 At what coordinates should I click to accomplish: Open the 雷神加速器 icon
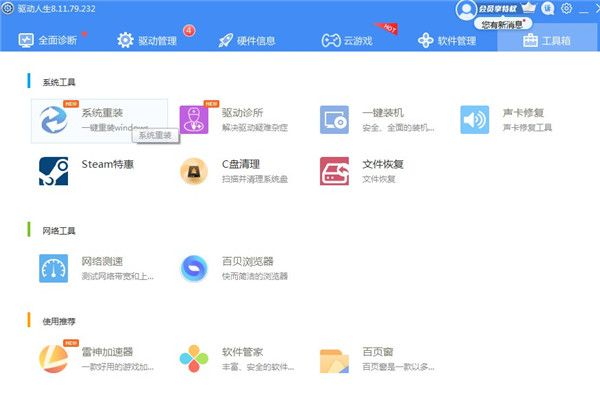click(54, 359)
